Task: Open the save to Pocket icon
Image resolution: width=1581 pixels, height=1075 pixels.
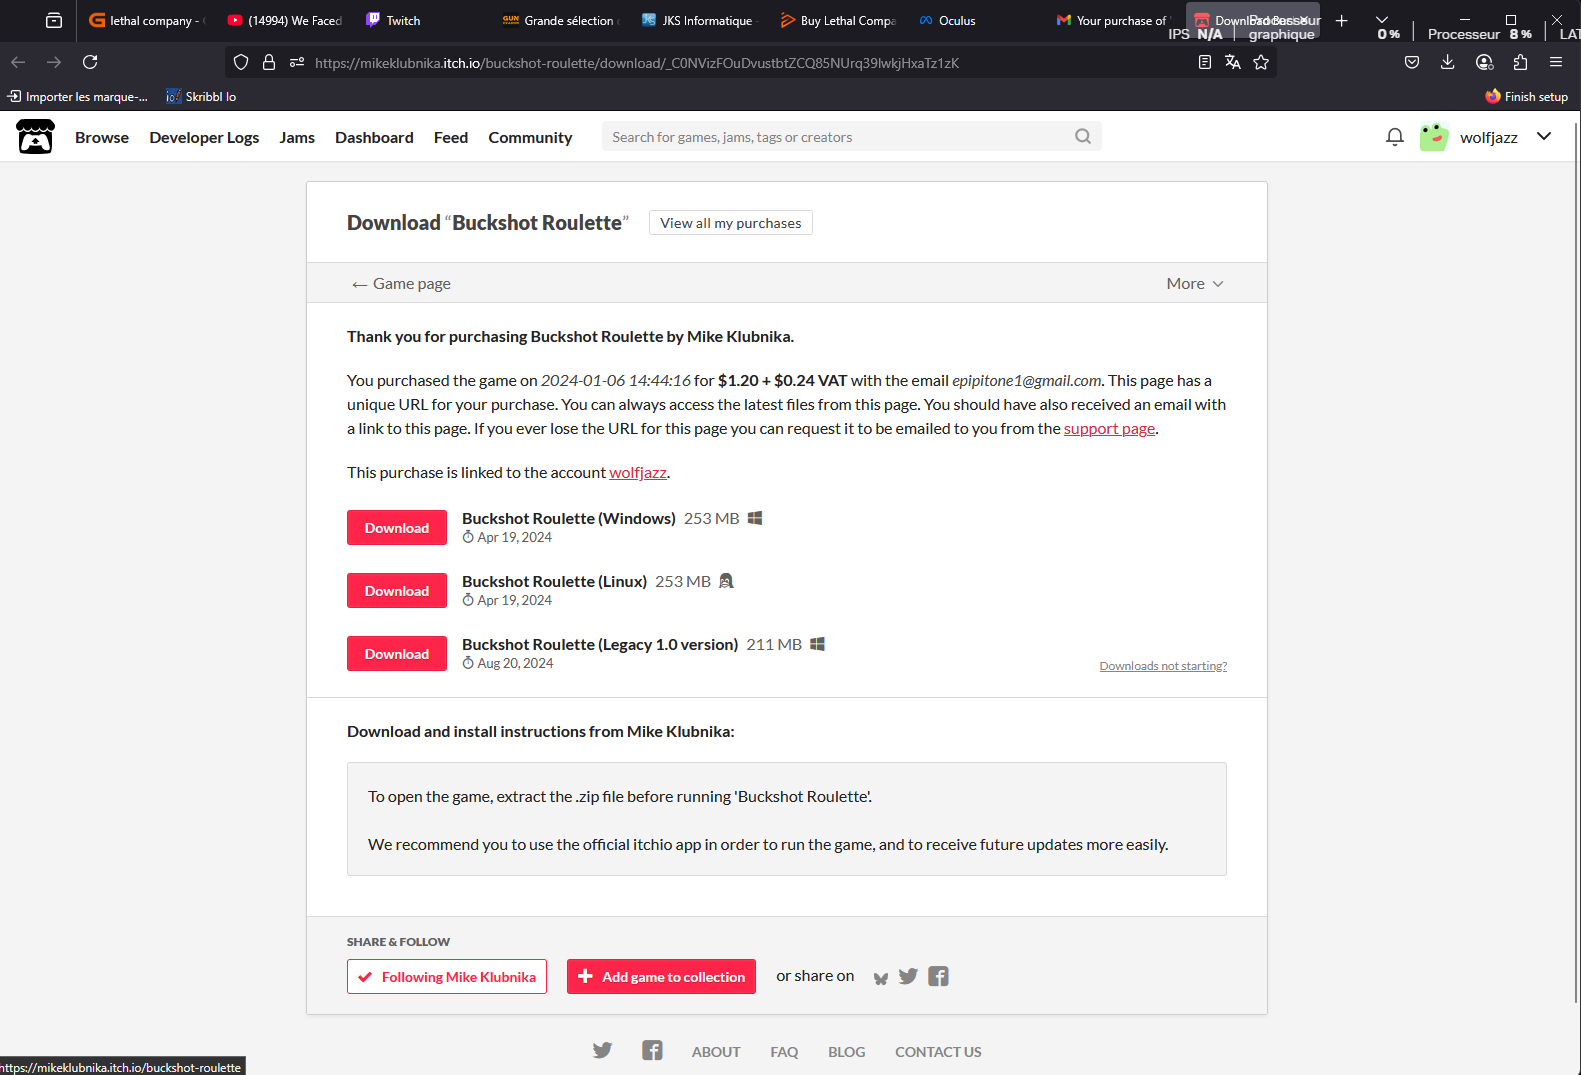Action: pyautogui.click(x=1412, y=62)
